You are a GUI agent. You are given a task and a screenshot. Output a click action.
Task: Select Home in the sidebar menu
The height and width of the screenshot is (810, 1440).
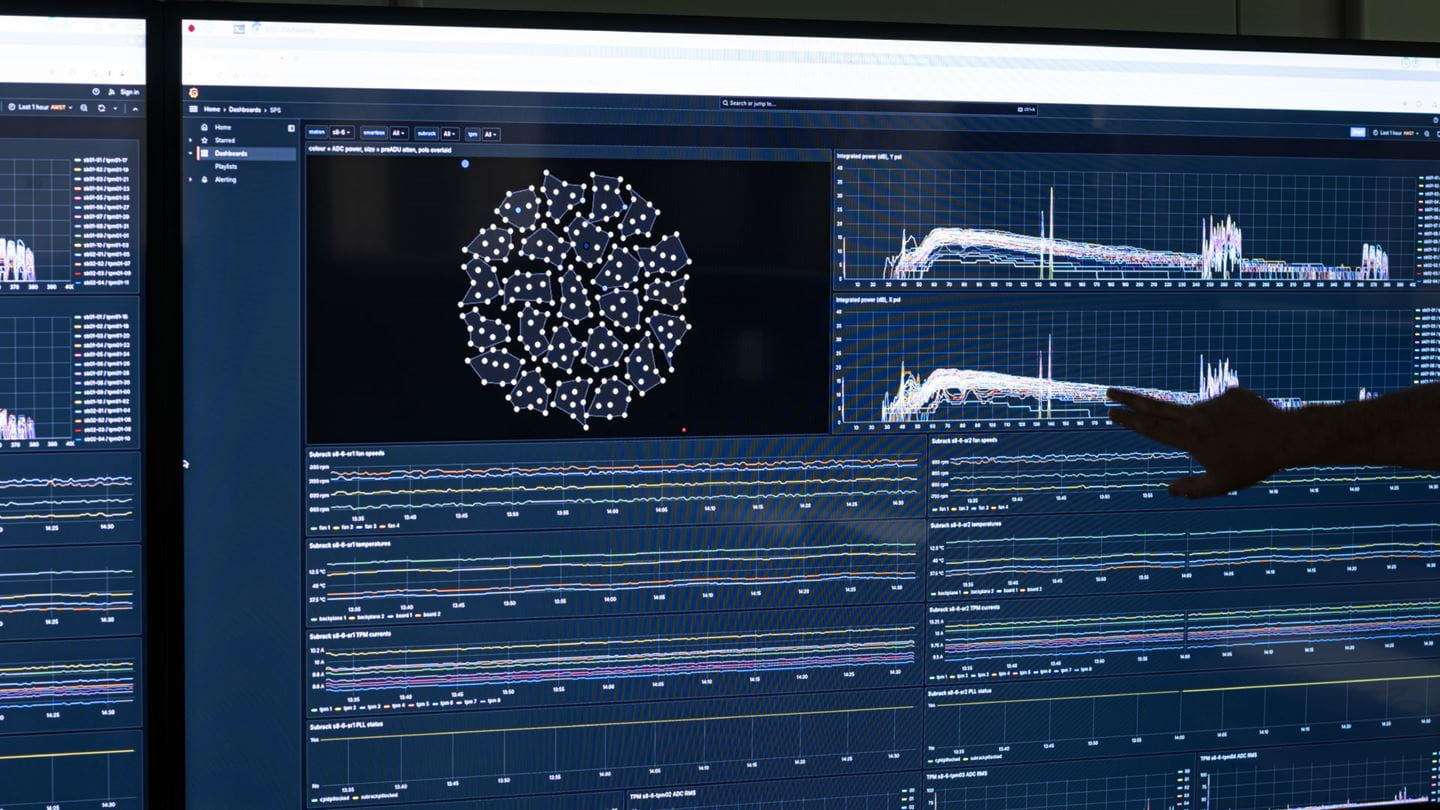point(223,127)
